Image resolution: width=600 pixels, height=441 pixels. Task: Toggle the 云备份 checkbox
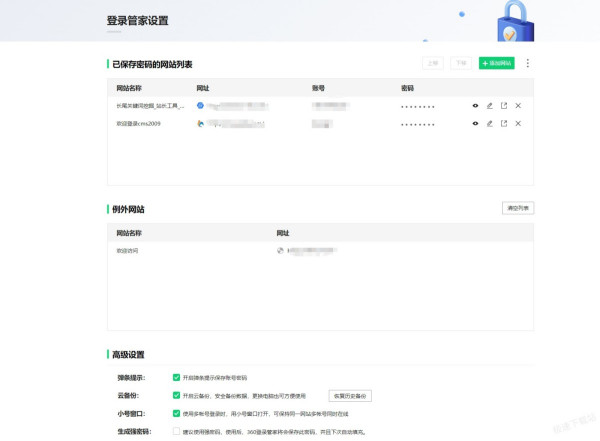176,395
